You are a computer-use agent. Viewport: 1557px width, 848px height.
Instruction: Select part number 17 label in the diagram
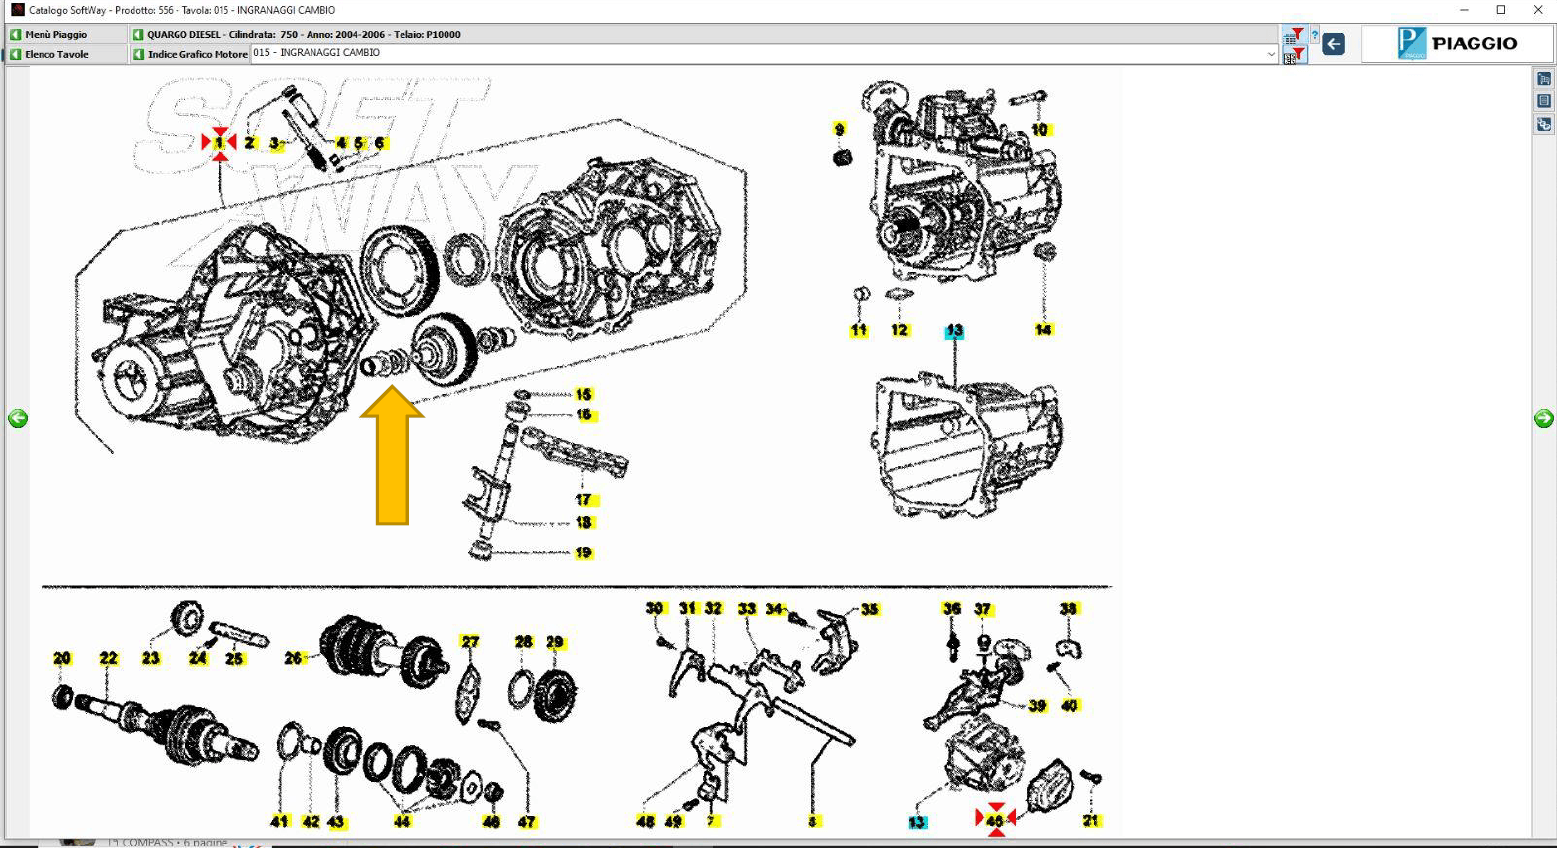click(584, 500)
